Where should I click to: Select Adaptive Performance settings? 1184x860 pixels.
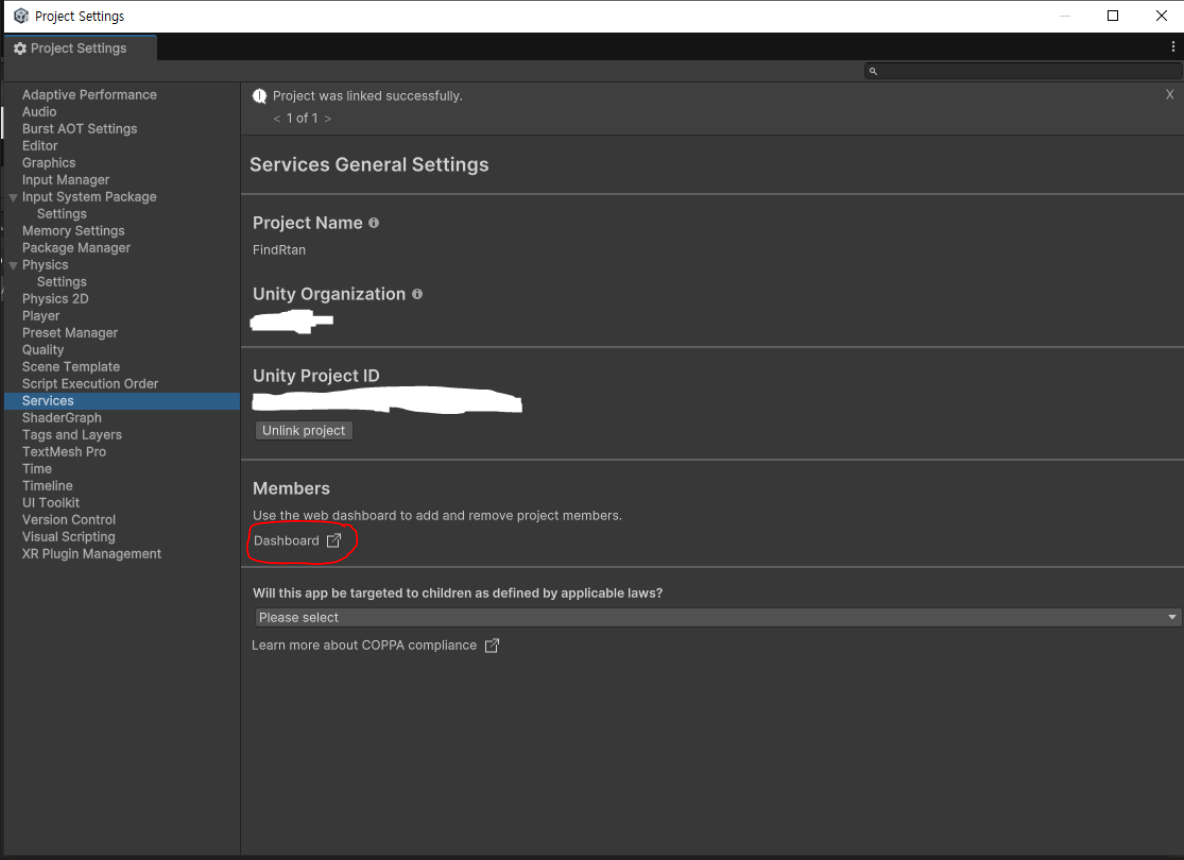pyautogui.click(x=89, y=94)
